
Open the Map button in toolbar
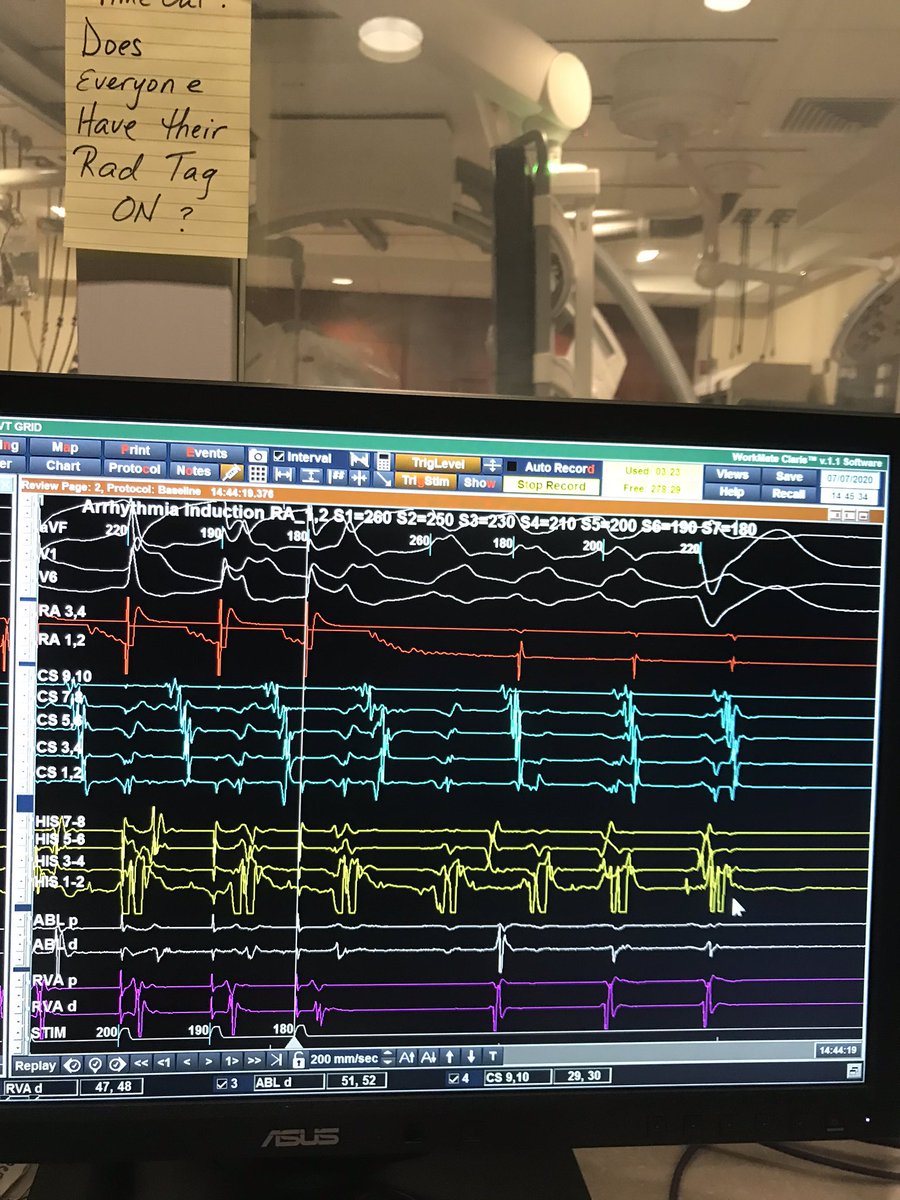[65, 448]
